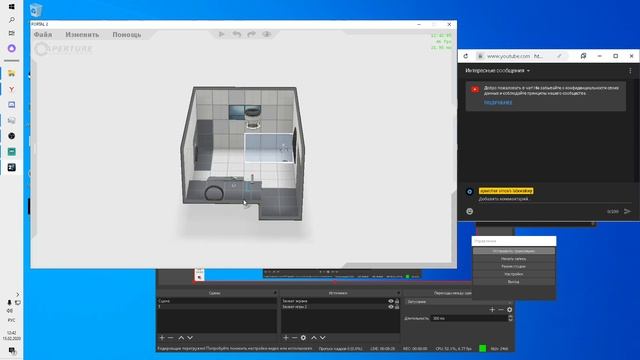Toggle lock for Захват игры 2 source
This screenshot has height=360, width=640.
pyautogui.click(x=397, y=307)
